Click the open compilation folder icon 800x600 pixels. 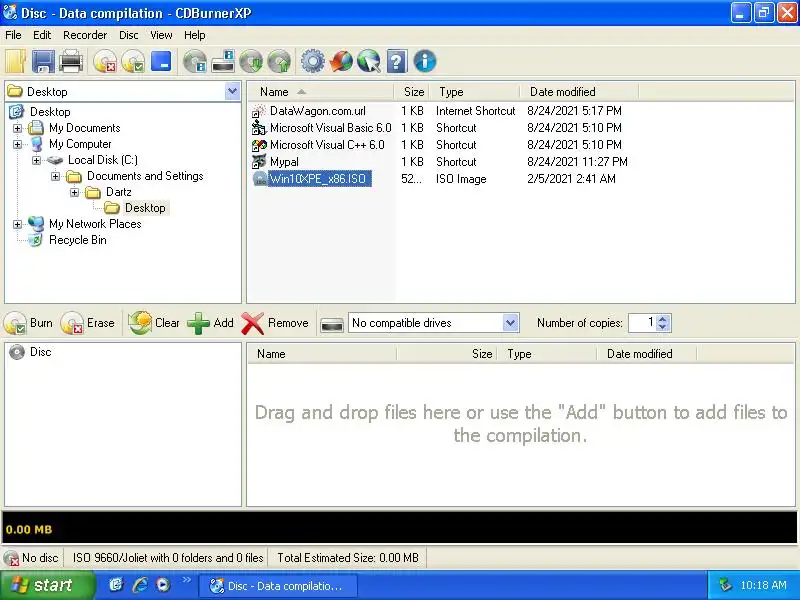15,61
